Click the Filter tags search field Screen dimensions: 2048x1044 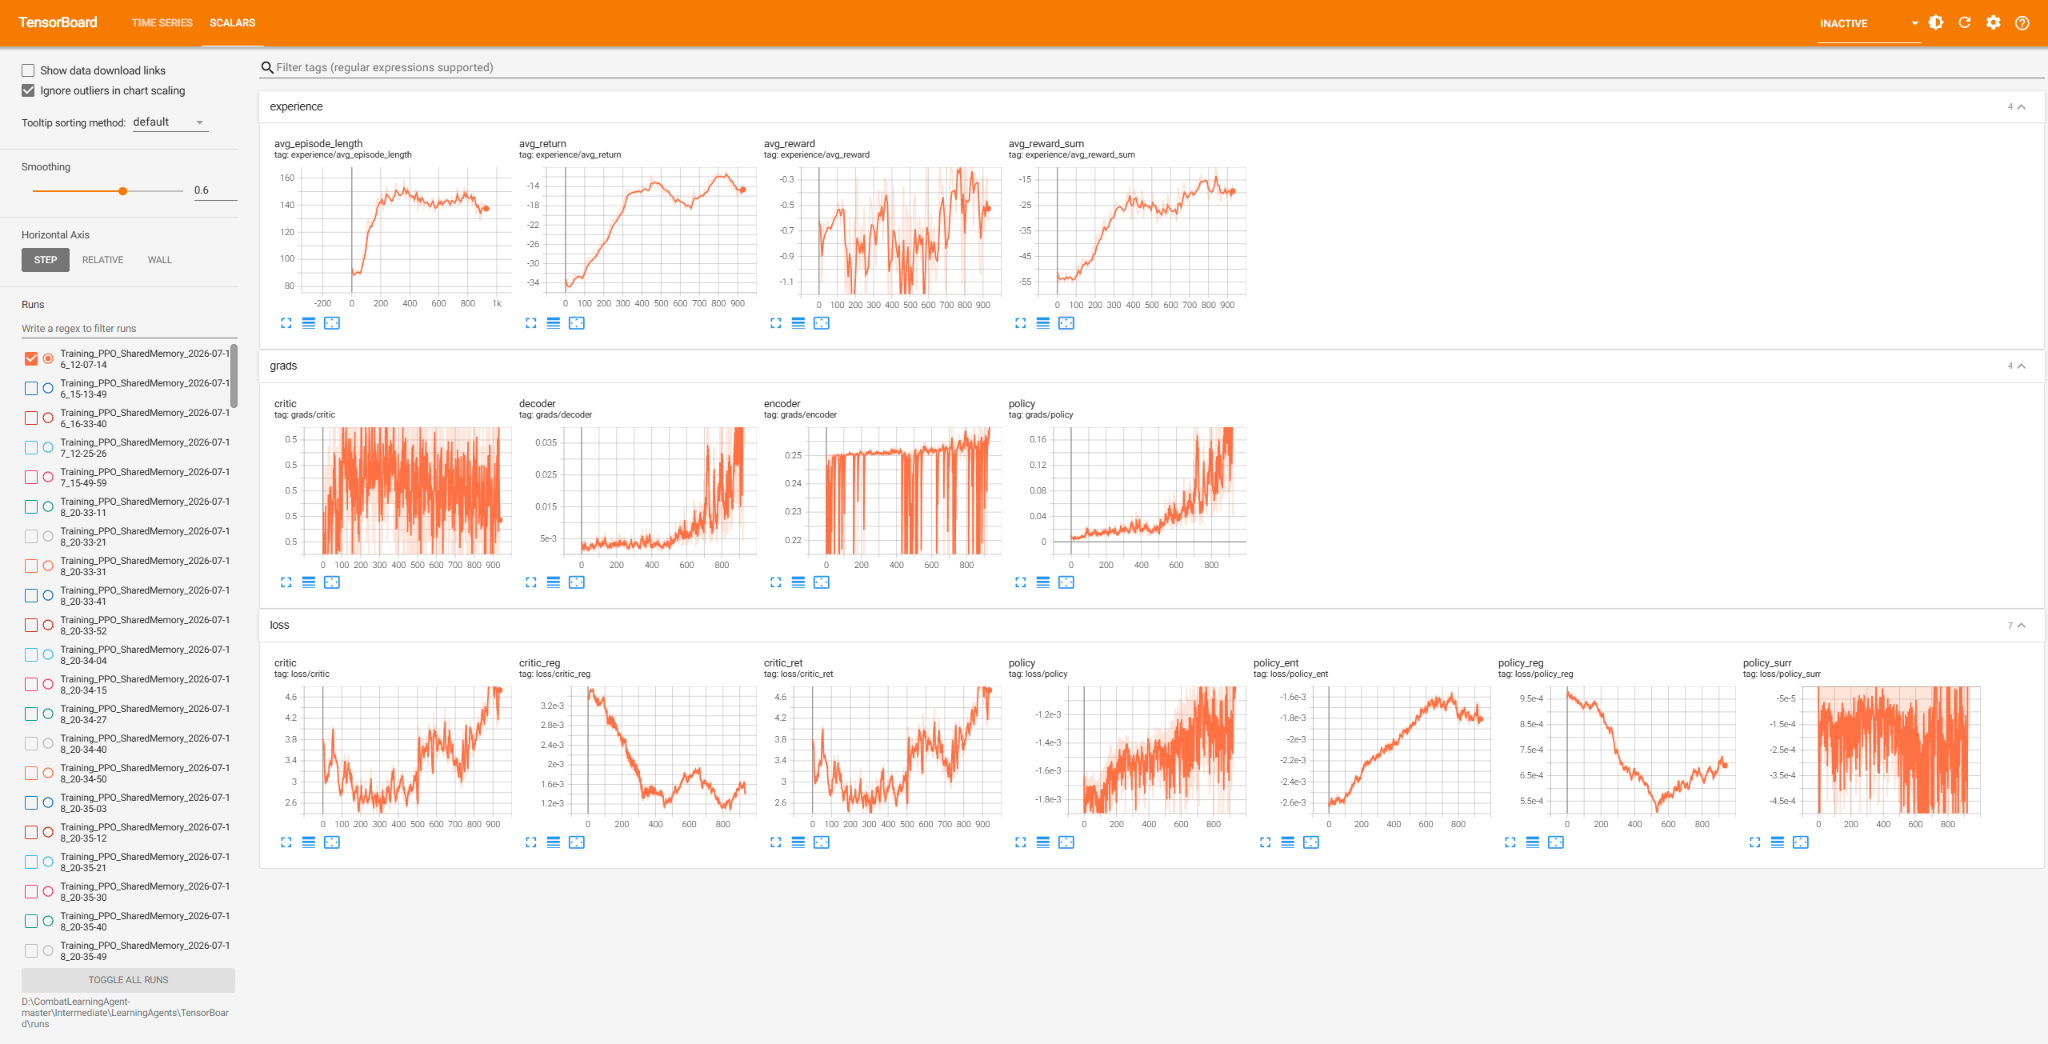[1150, 67]
